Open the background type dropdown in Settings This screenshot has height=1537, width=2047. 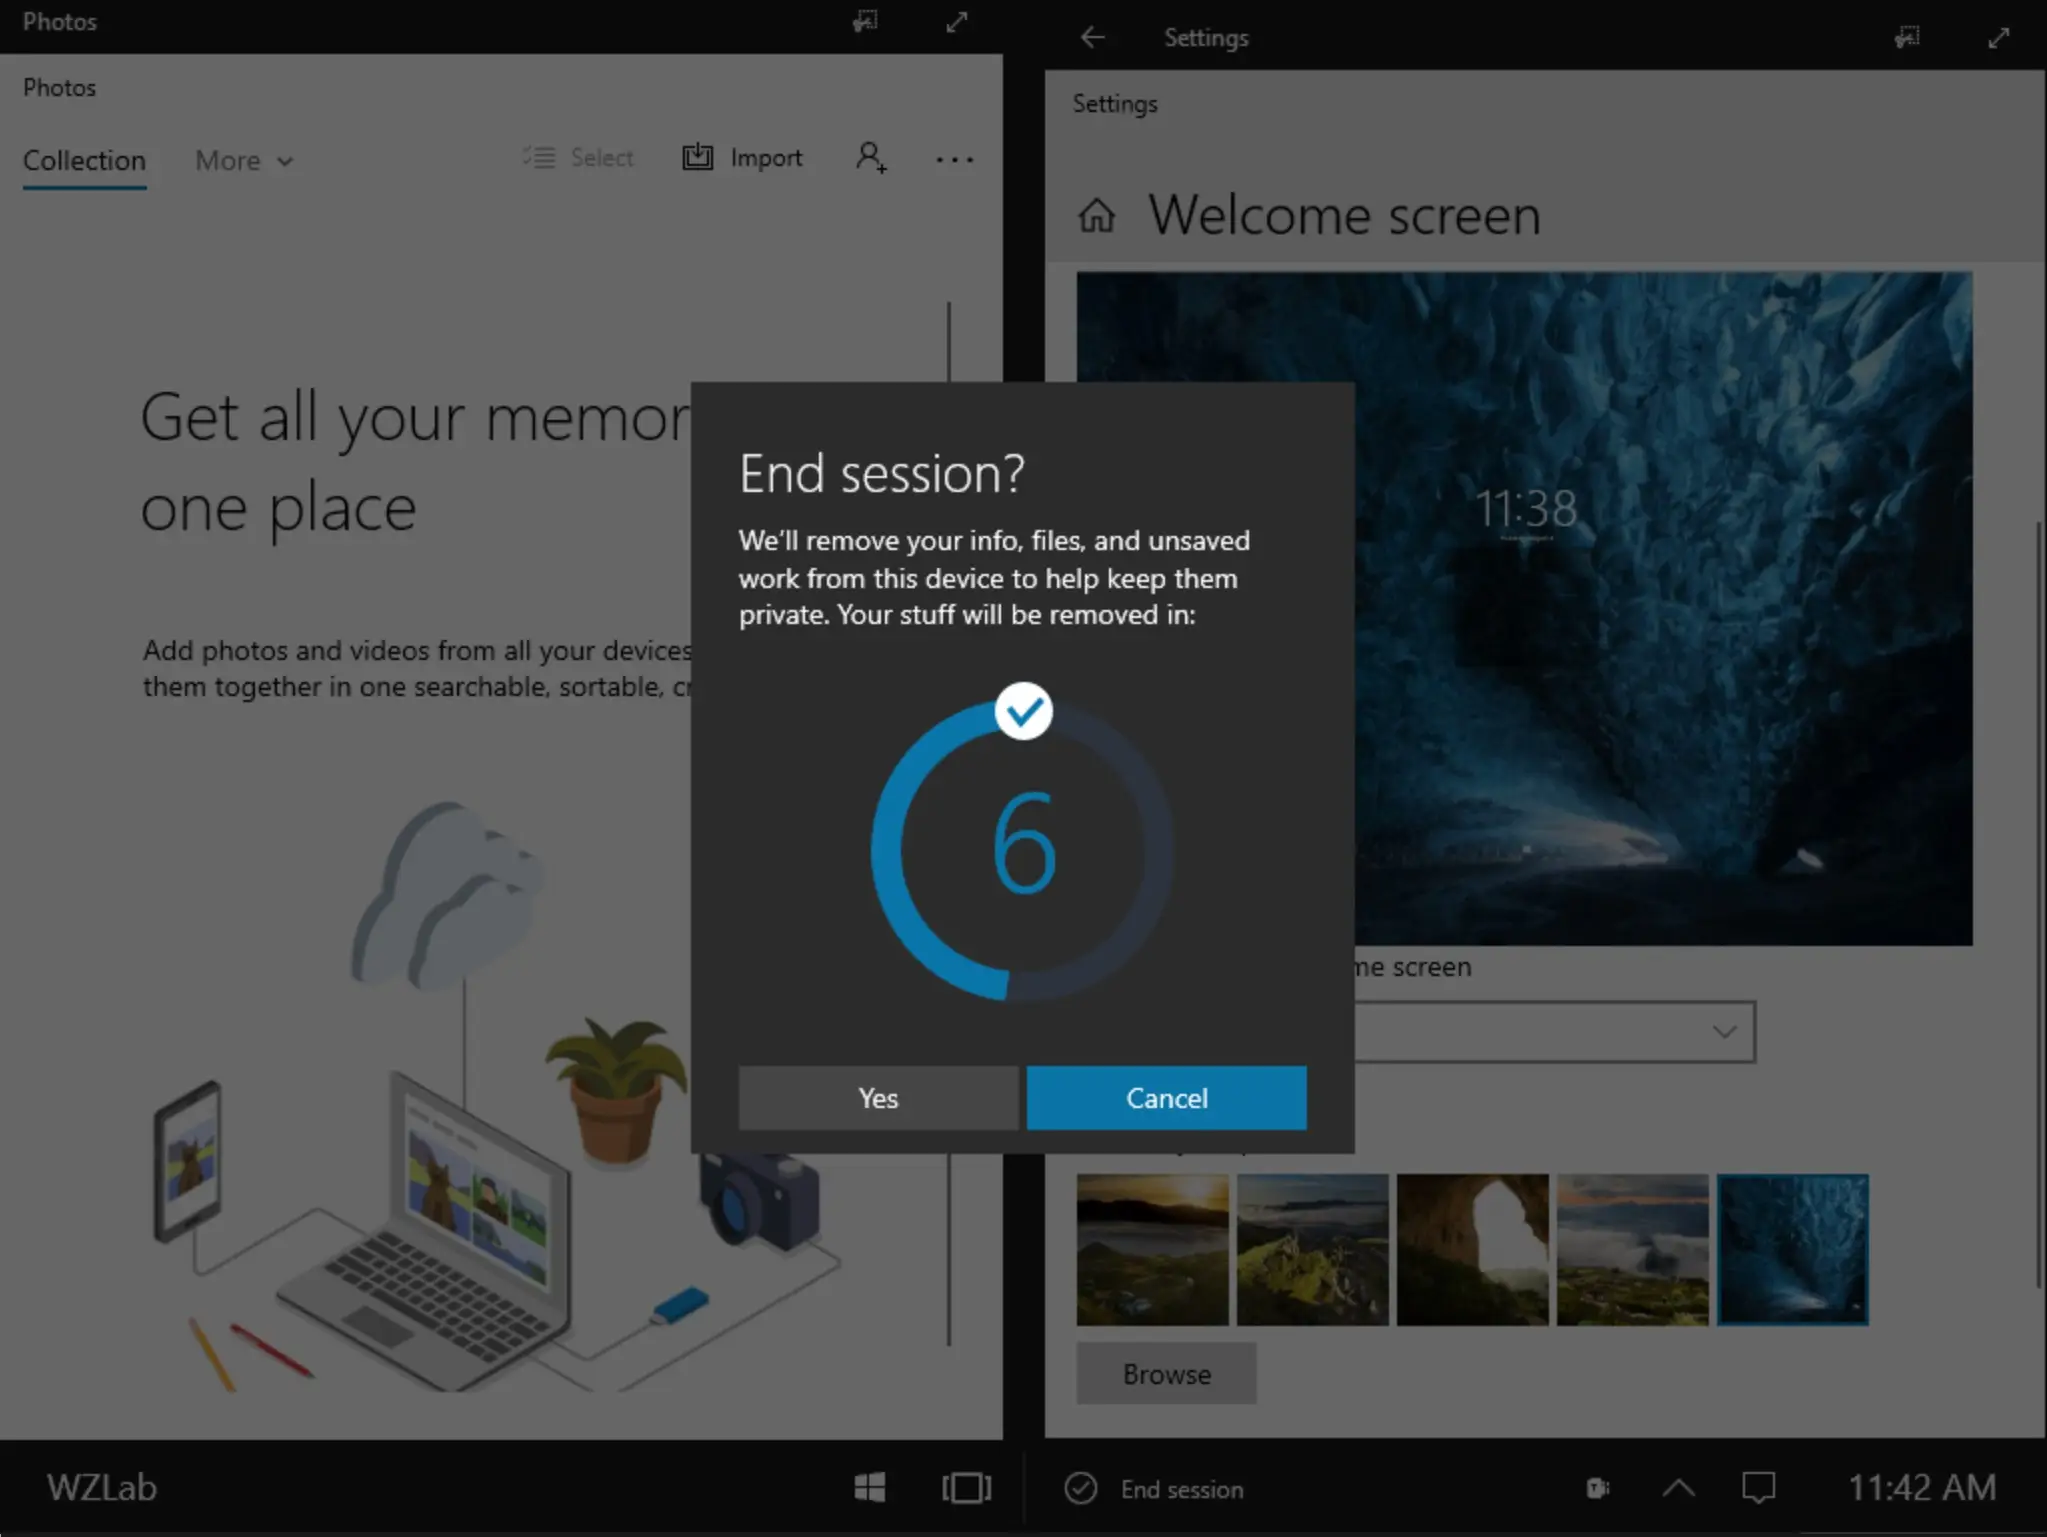click(x=1554, y=1031)
